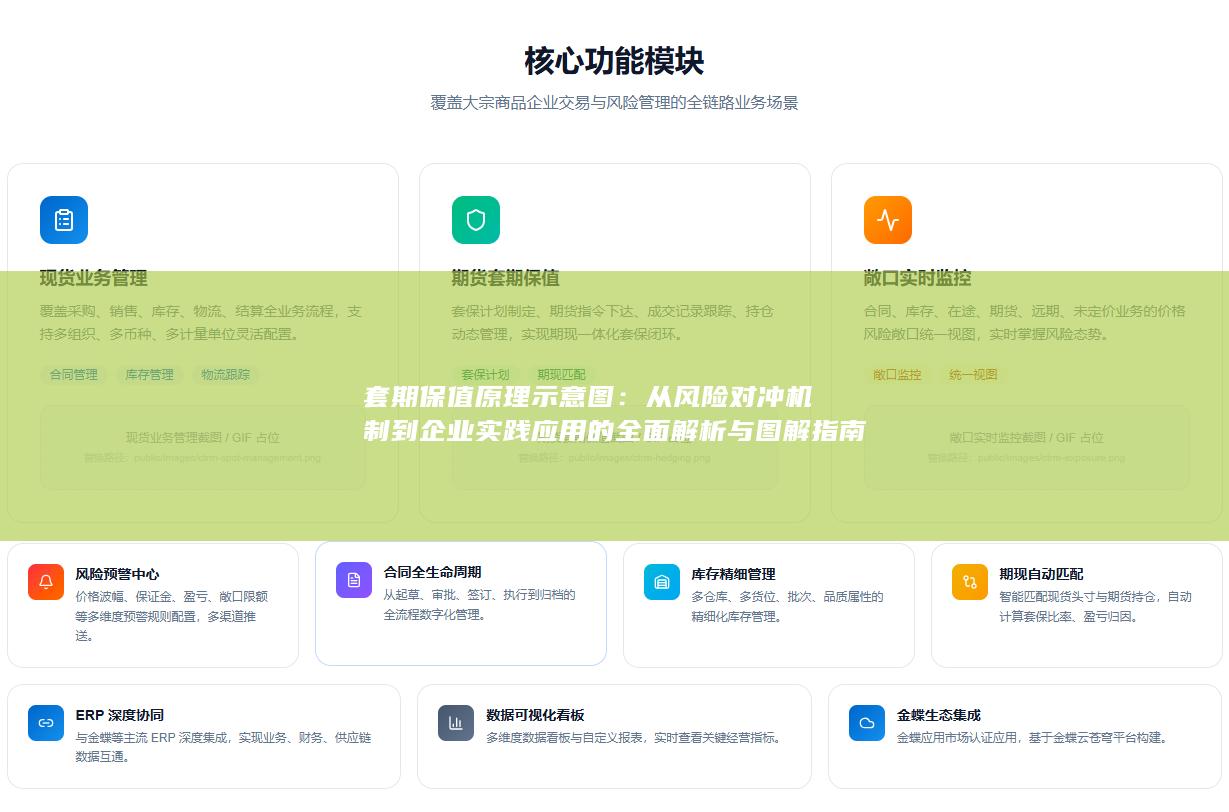
Task: Click the description starting 覆盖采购、销售、库存
Action: (201, 323)
